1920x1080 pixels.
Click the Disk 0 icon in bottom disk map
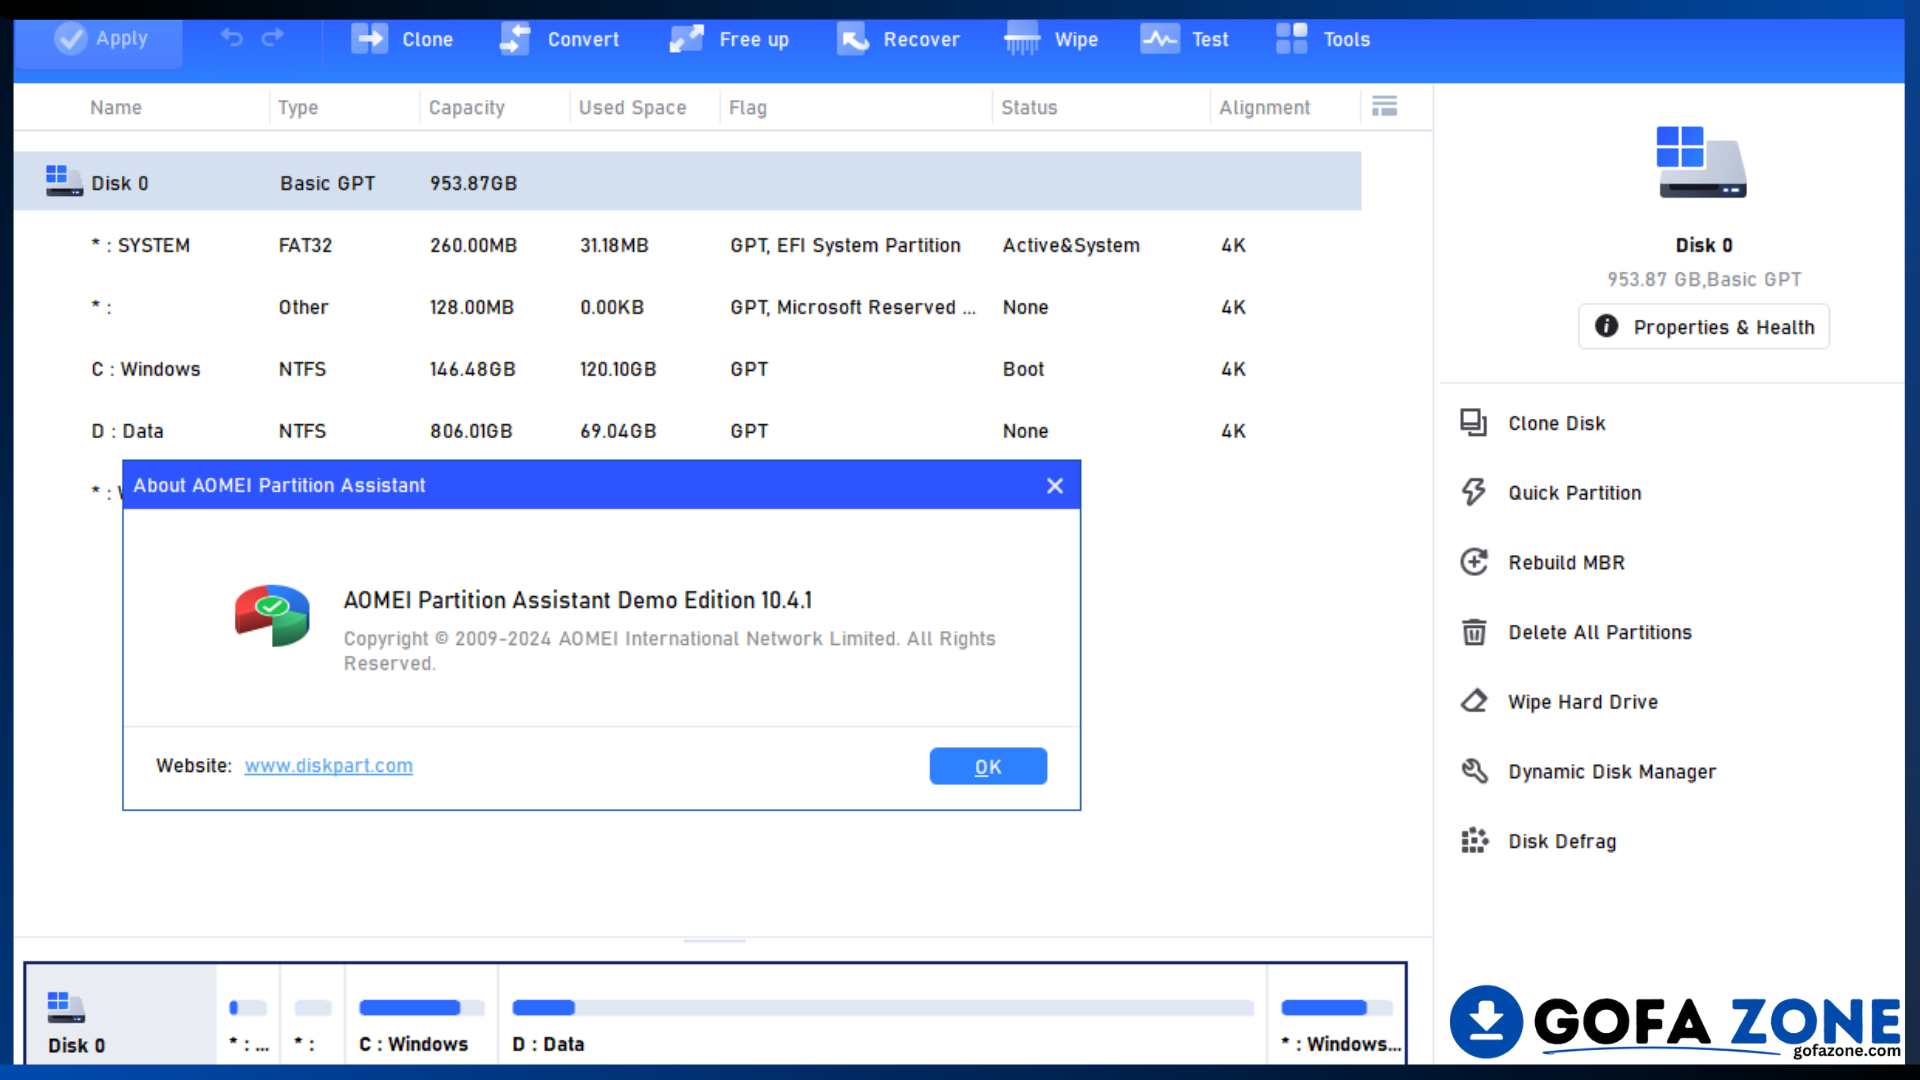[66, 1007]
